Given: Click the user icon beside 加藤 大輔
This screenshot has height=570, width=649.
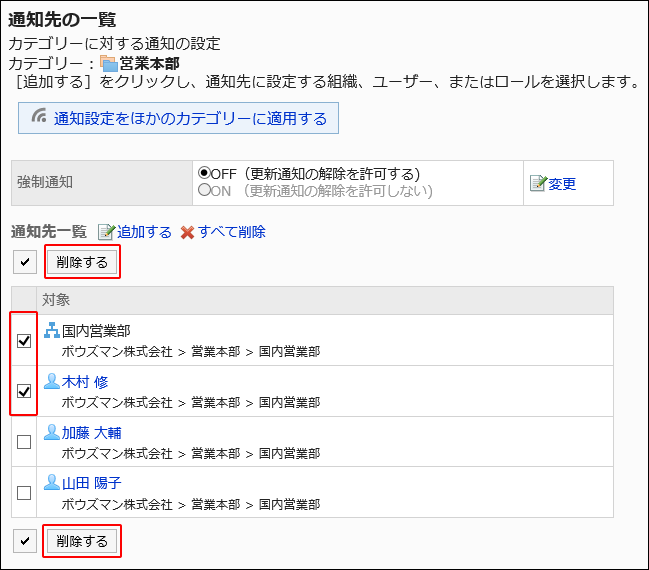Looking at the screenshot, I should 52,432.
